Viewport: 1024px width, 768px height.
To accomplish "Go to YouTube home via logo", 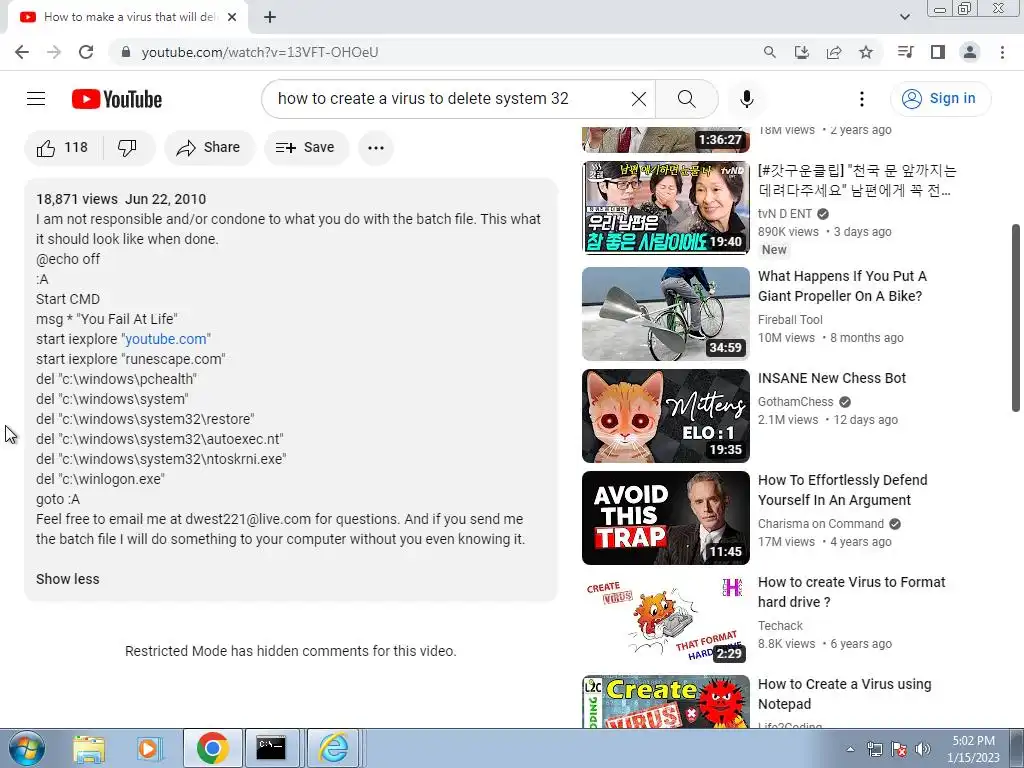I will click(x=117, y=99).
